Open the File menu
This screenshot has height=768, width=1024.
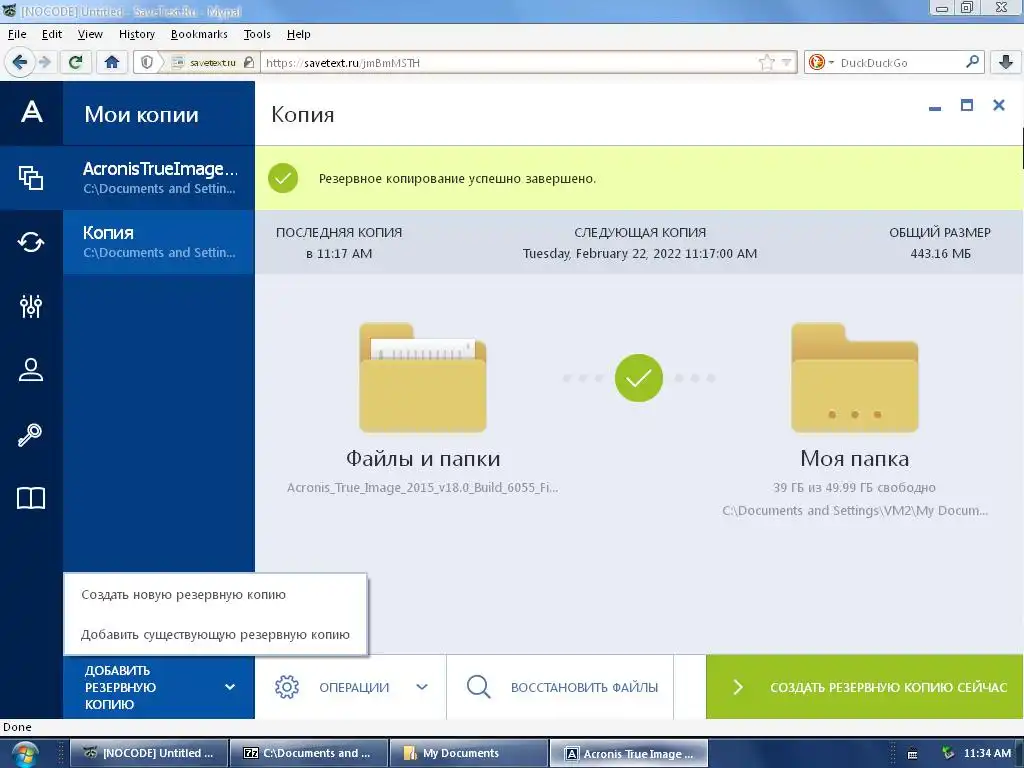(17, 34)
